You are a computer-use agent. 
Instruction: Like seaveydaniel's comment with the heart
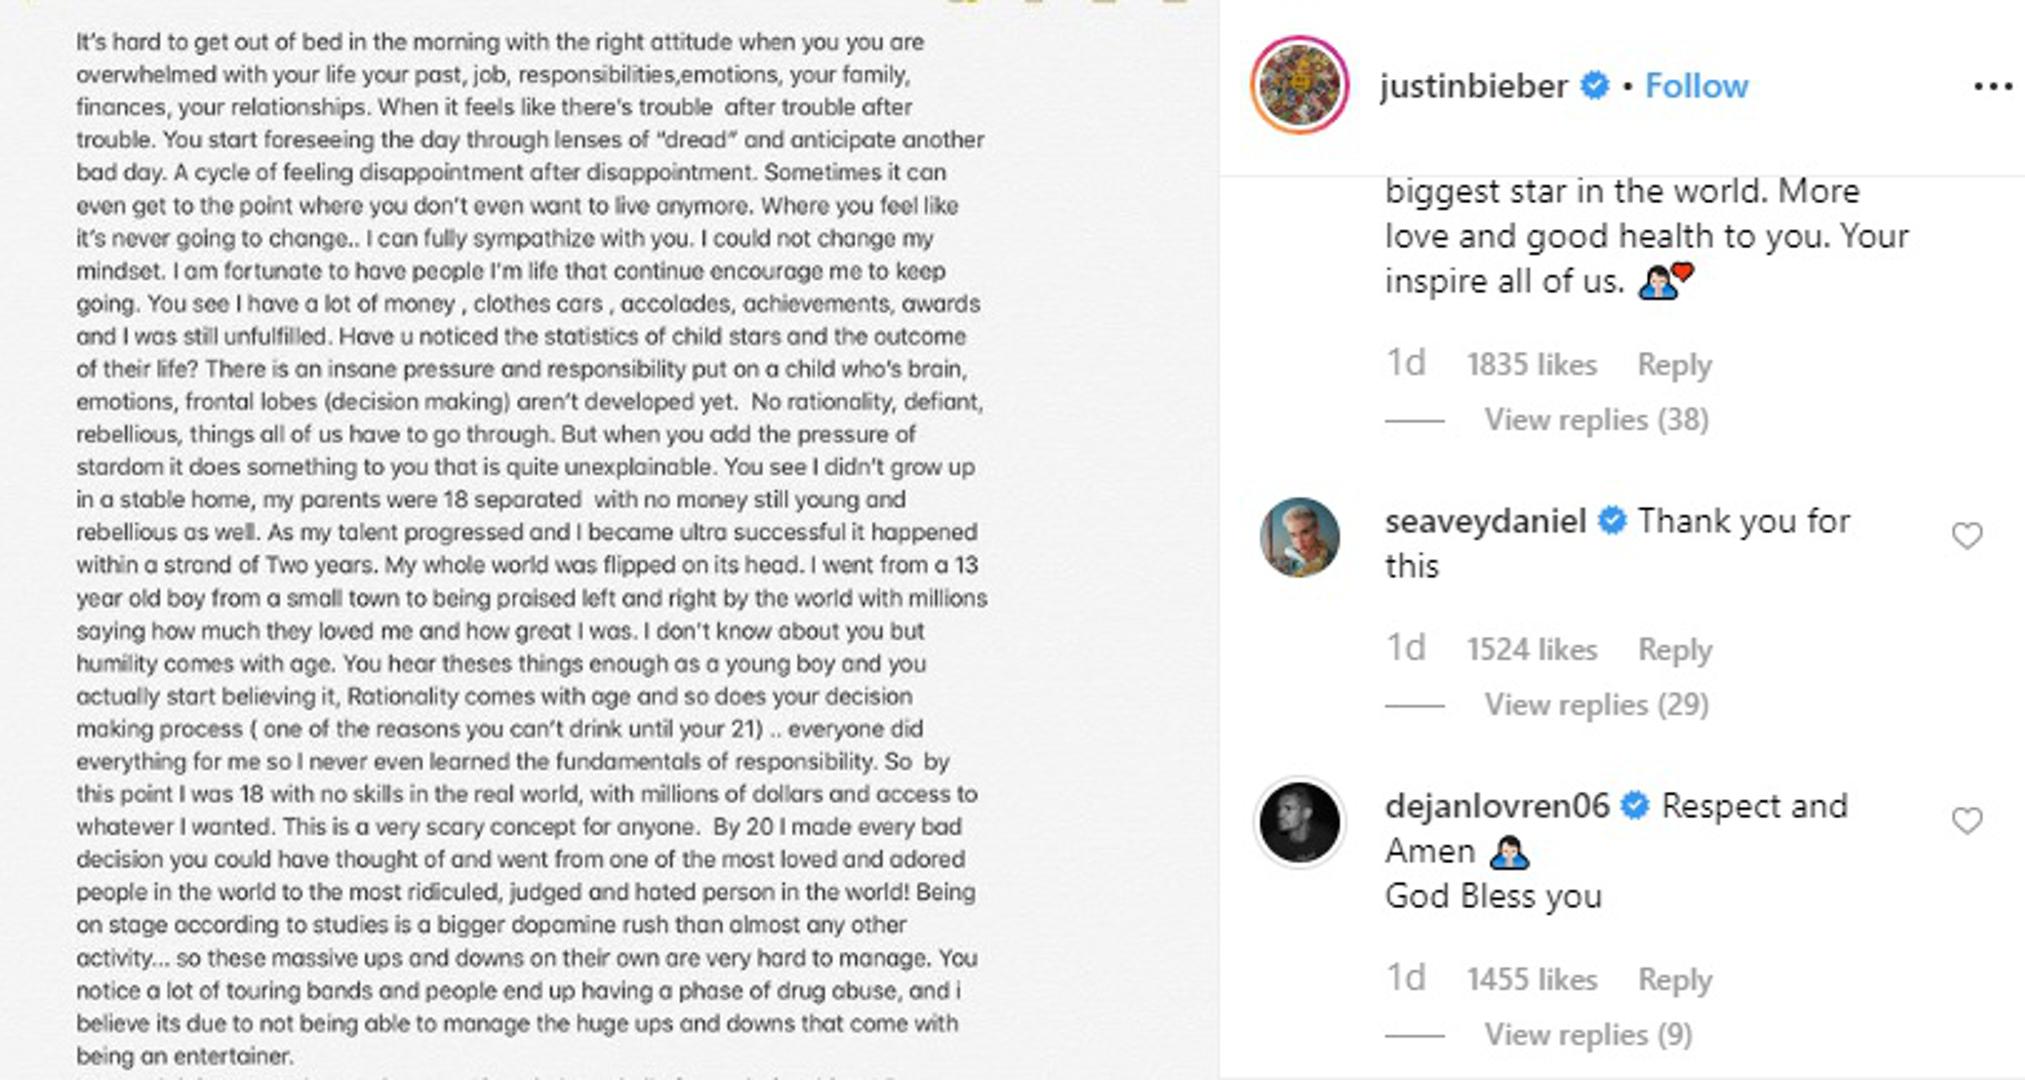(x=1967, y=536)
